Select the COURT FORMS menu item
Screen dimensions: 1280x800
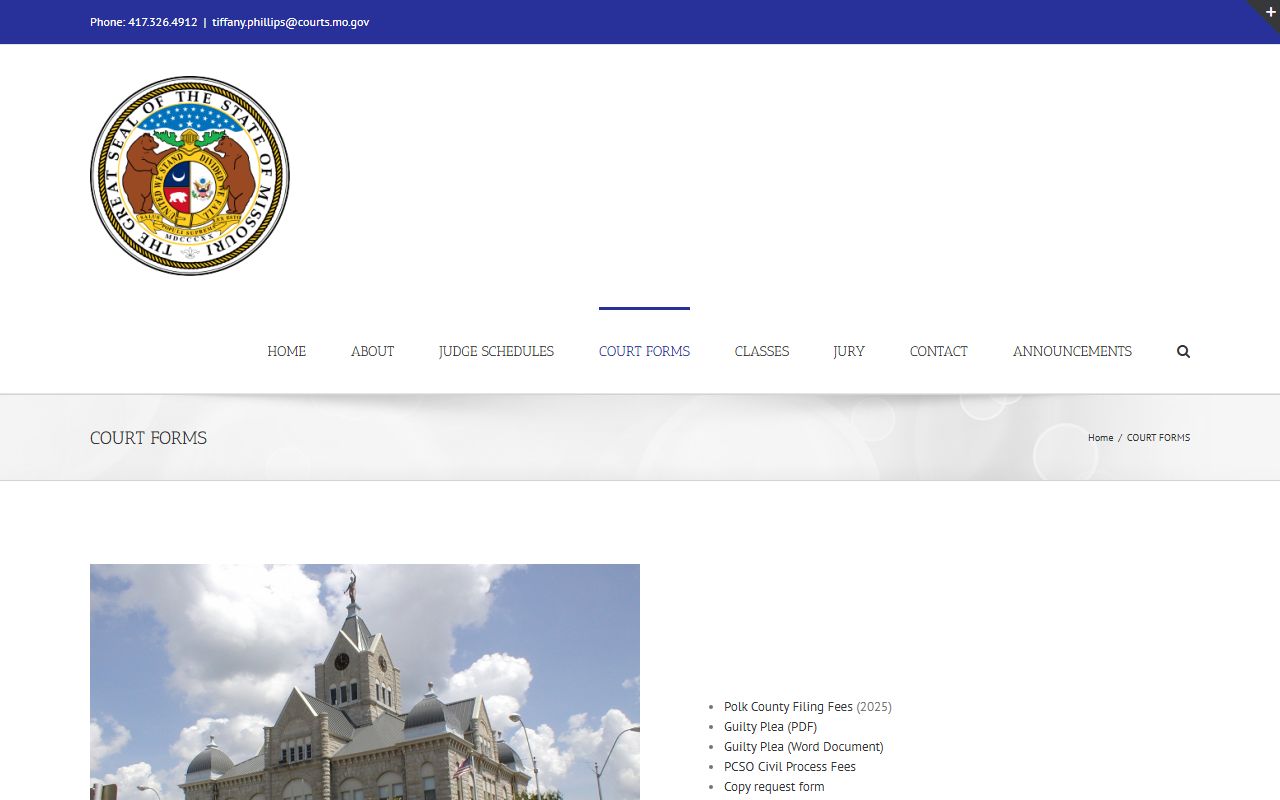point(644,351)
